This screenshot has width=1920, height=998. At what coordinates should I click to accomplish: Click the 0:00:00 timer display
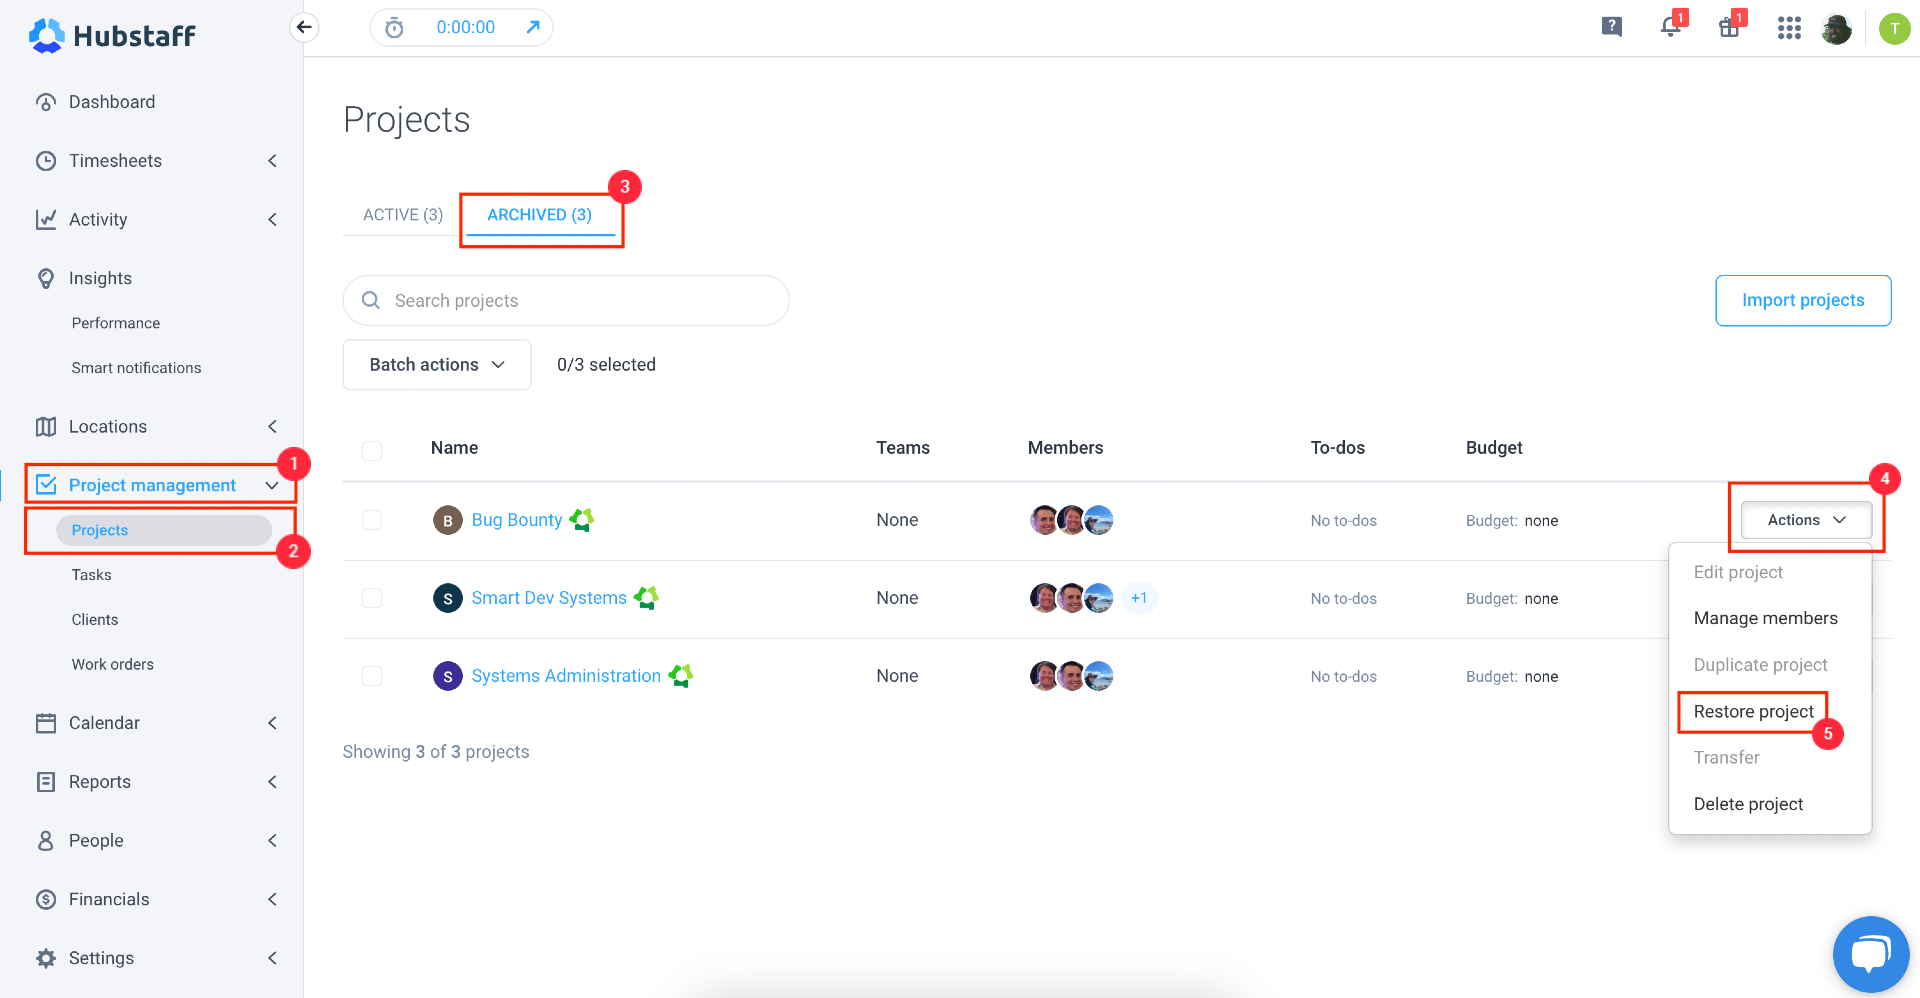pos(465,27)
